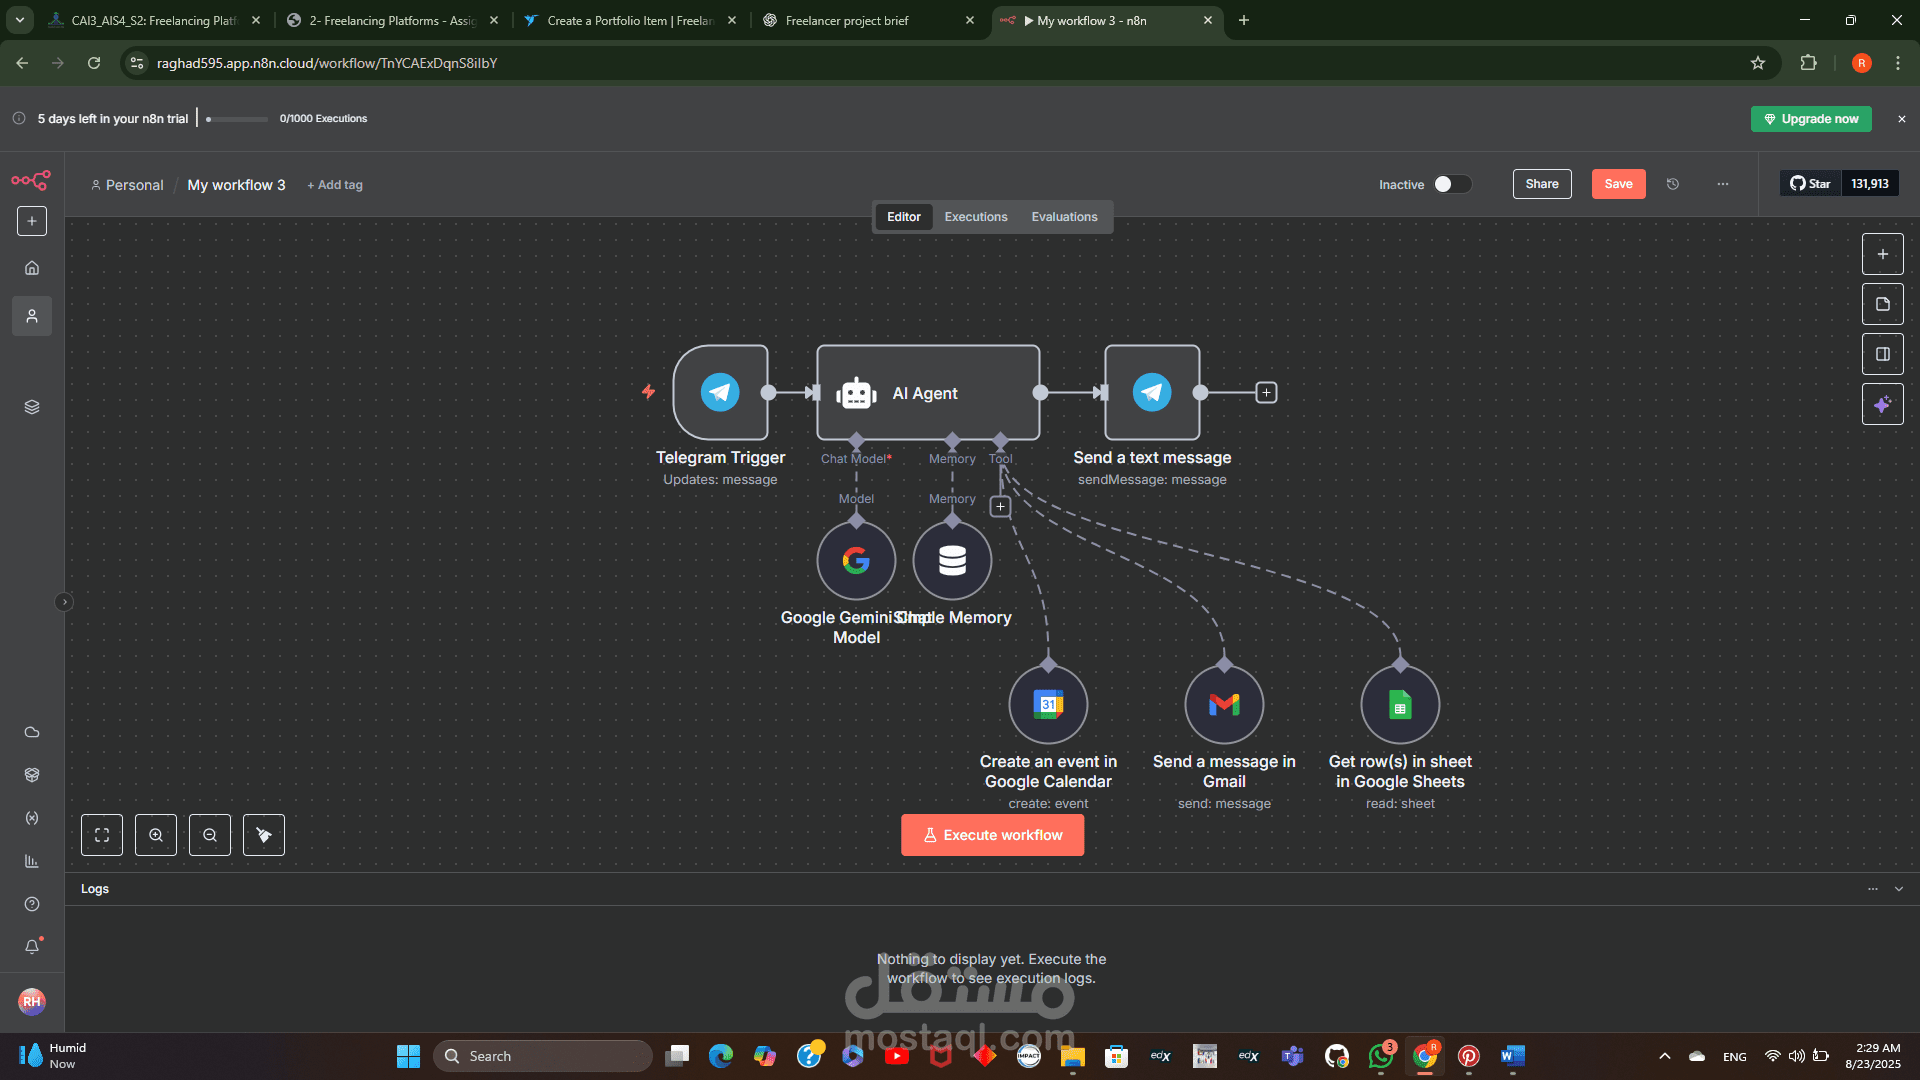
Task: Reload the page in the browser
Action: (x=94, y=63)
